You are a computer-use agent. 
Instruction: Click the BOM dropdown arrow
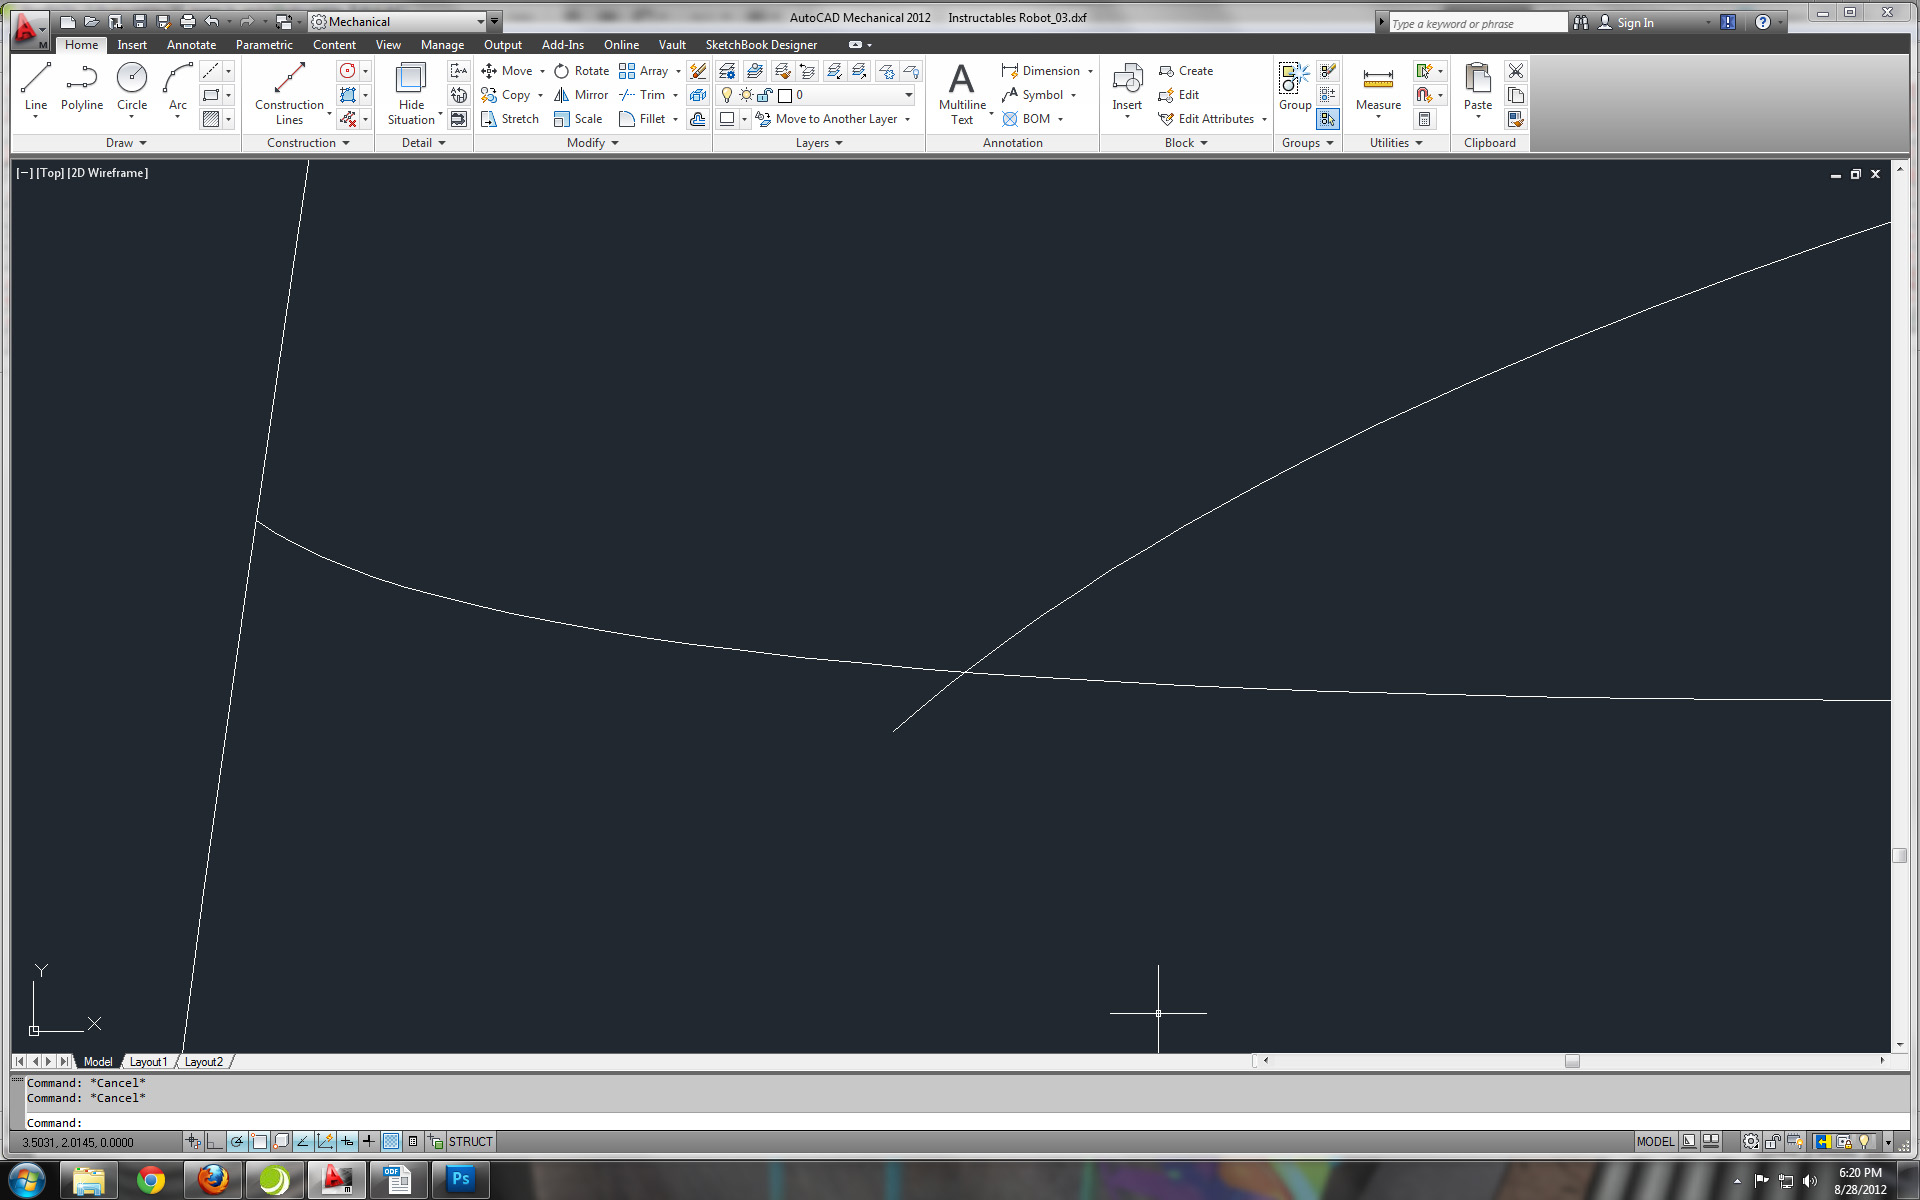(x=1059, y=119)
